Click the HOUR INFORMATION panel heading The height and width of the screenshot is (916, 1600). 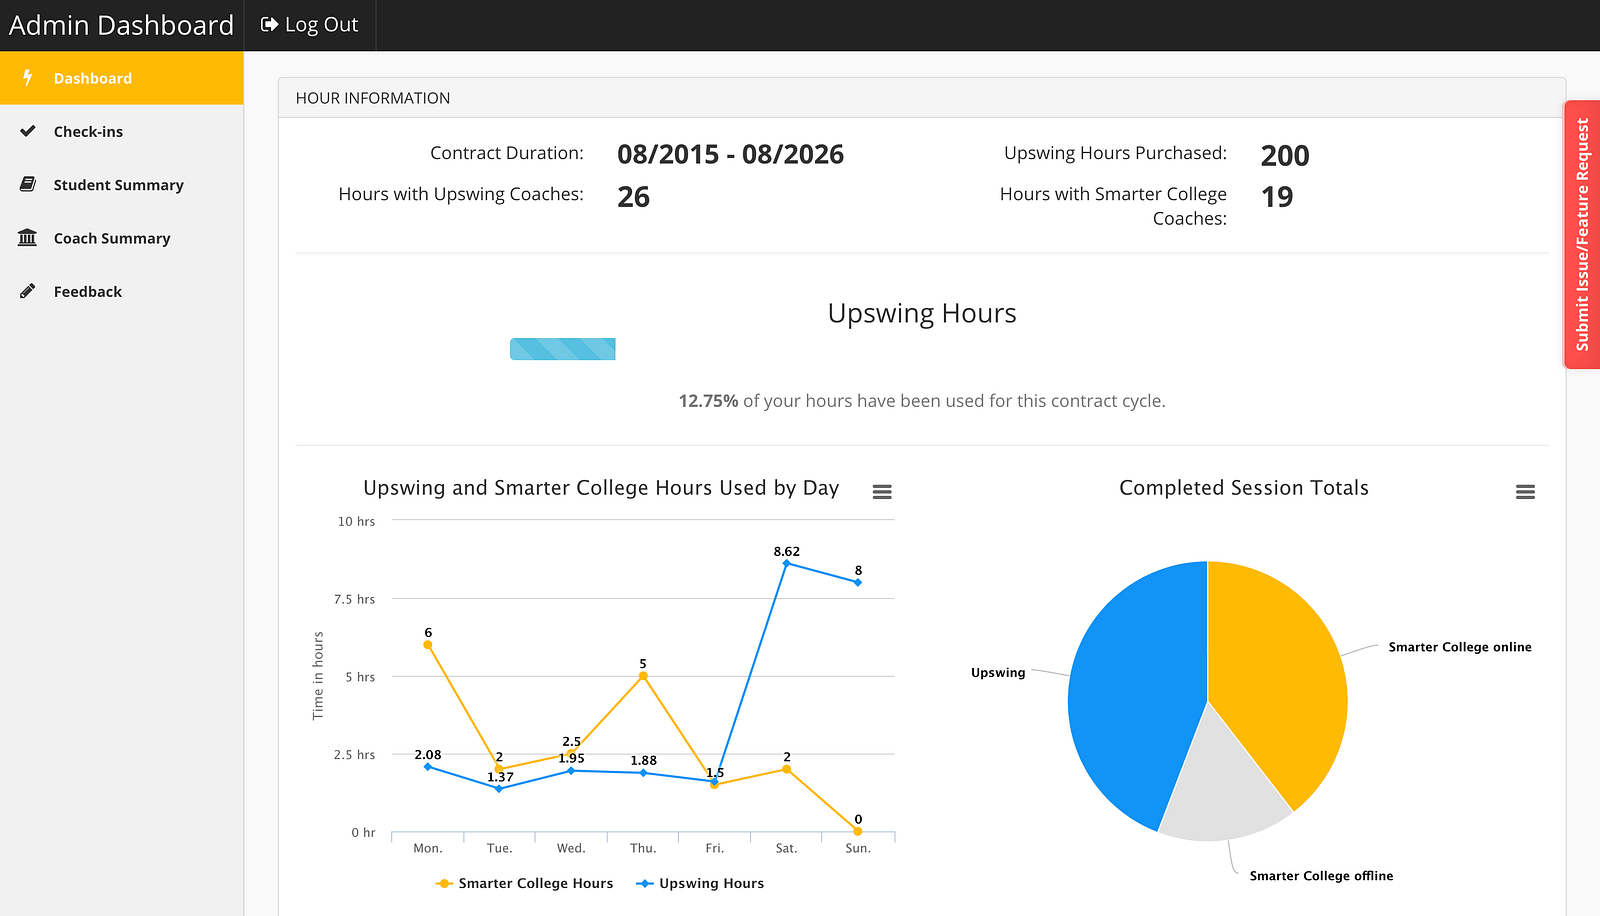click(373, 98)
